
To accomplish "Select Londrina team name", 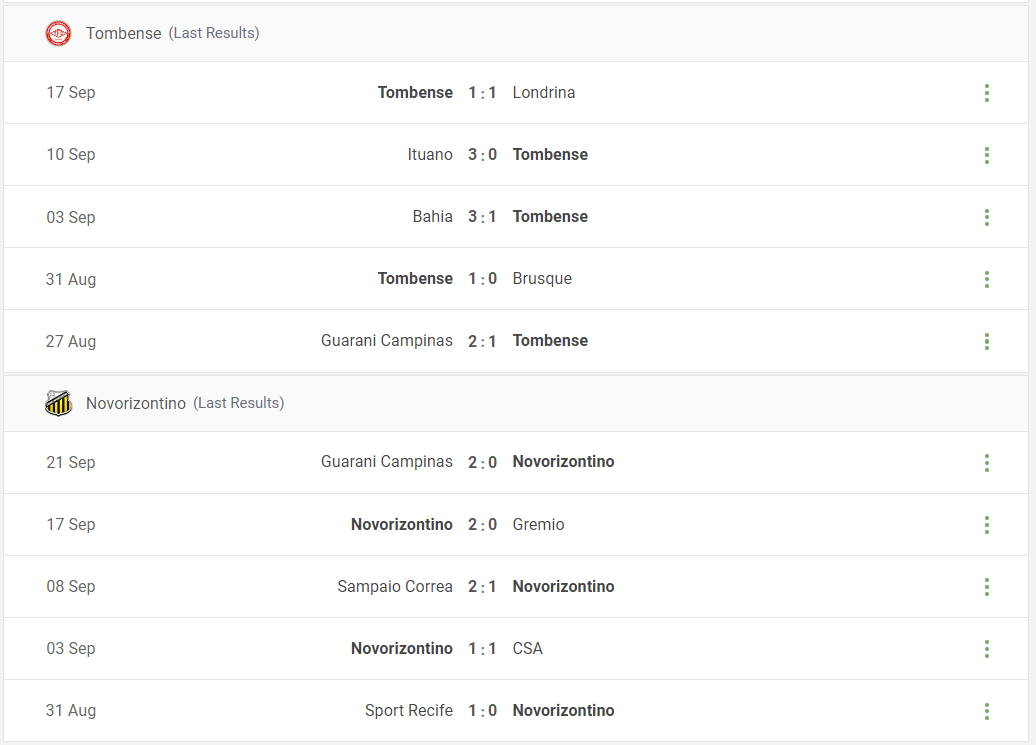I will pyautogui.click(x=544, y=92).
